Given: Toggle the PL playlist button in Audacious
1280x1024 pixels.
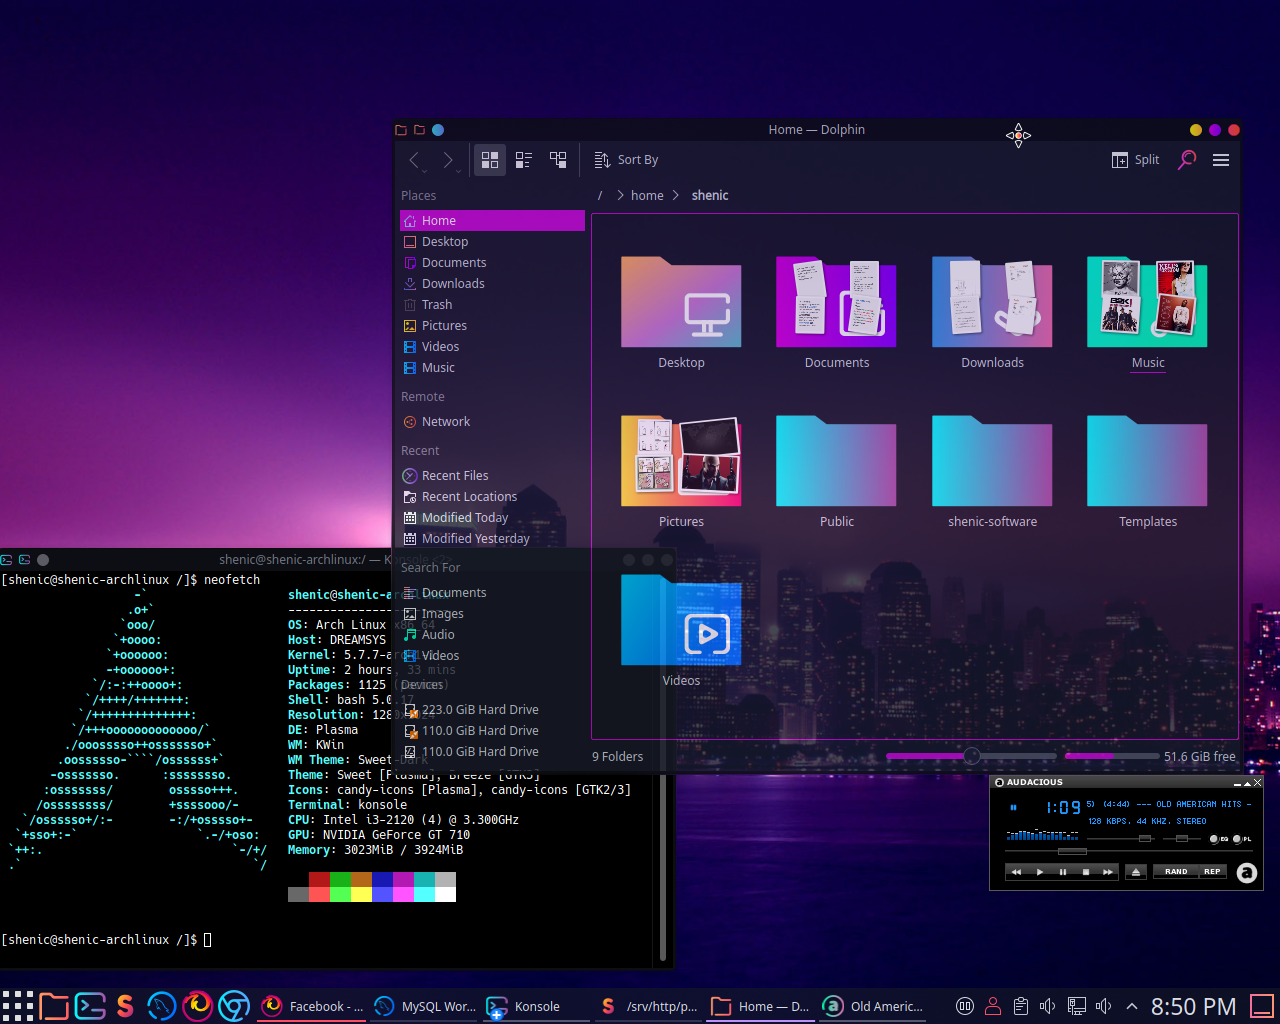Looking at the screenshot, I should pyautogui.click(x=1242, y=839).
